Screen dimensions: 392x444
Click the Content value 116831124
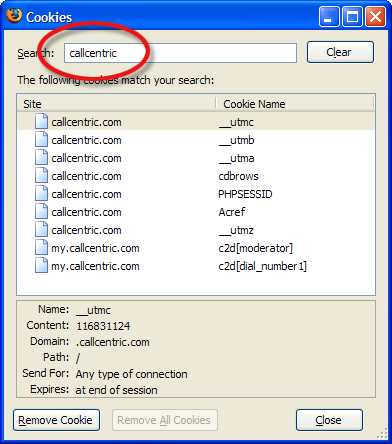(x=103, y=326)
